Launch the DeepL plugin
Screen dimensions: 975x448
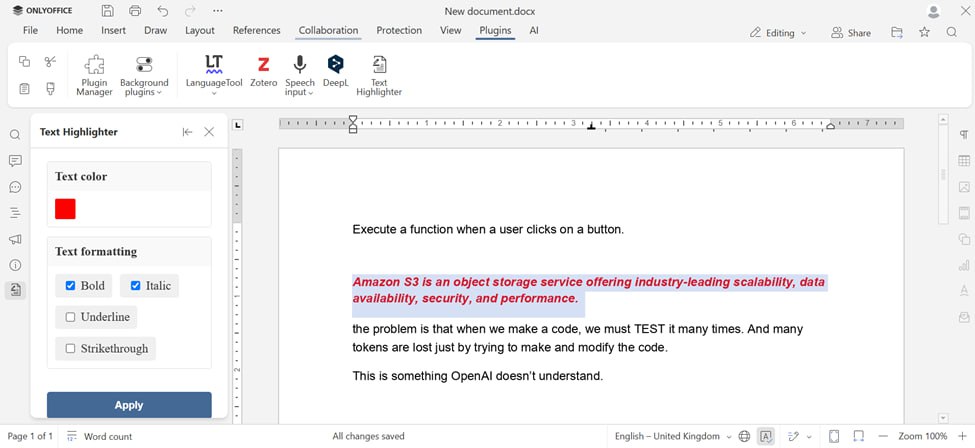pos(336,72)
